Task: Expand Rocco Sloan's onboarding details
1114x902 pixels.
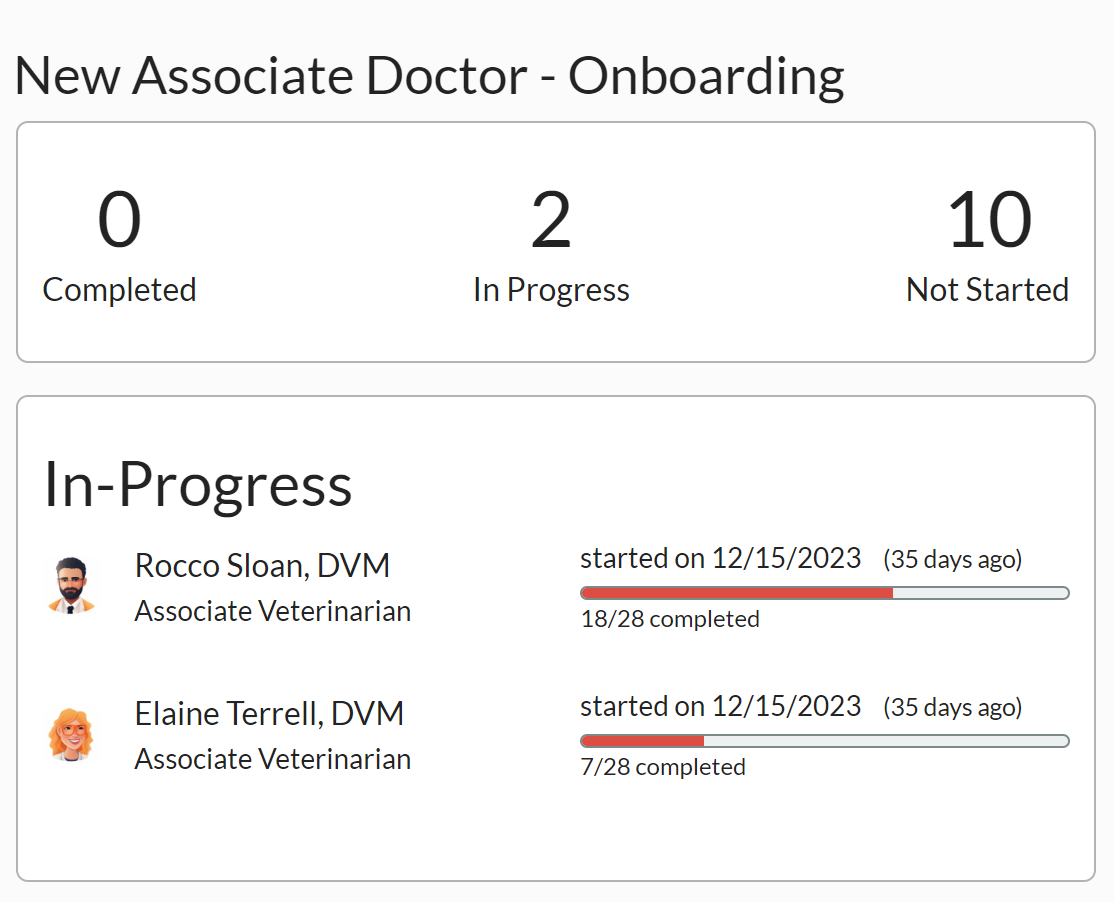Action: (x=262, y=565)
